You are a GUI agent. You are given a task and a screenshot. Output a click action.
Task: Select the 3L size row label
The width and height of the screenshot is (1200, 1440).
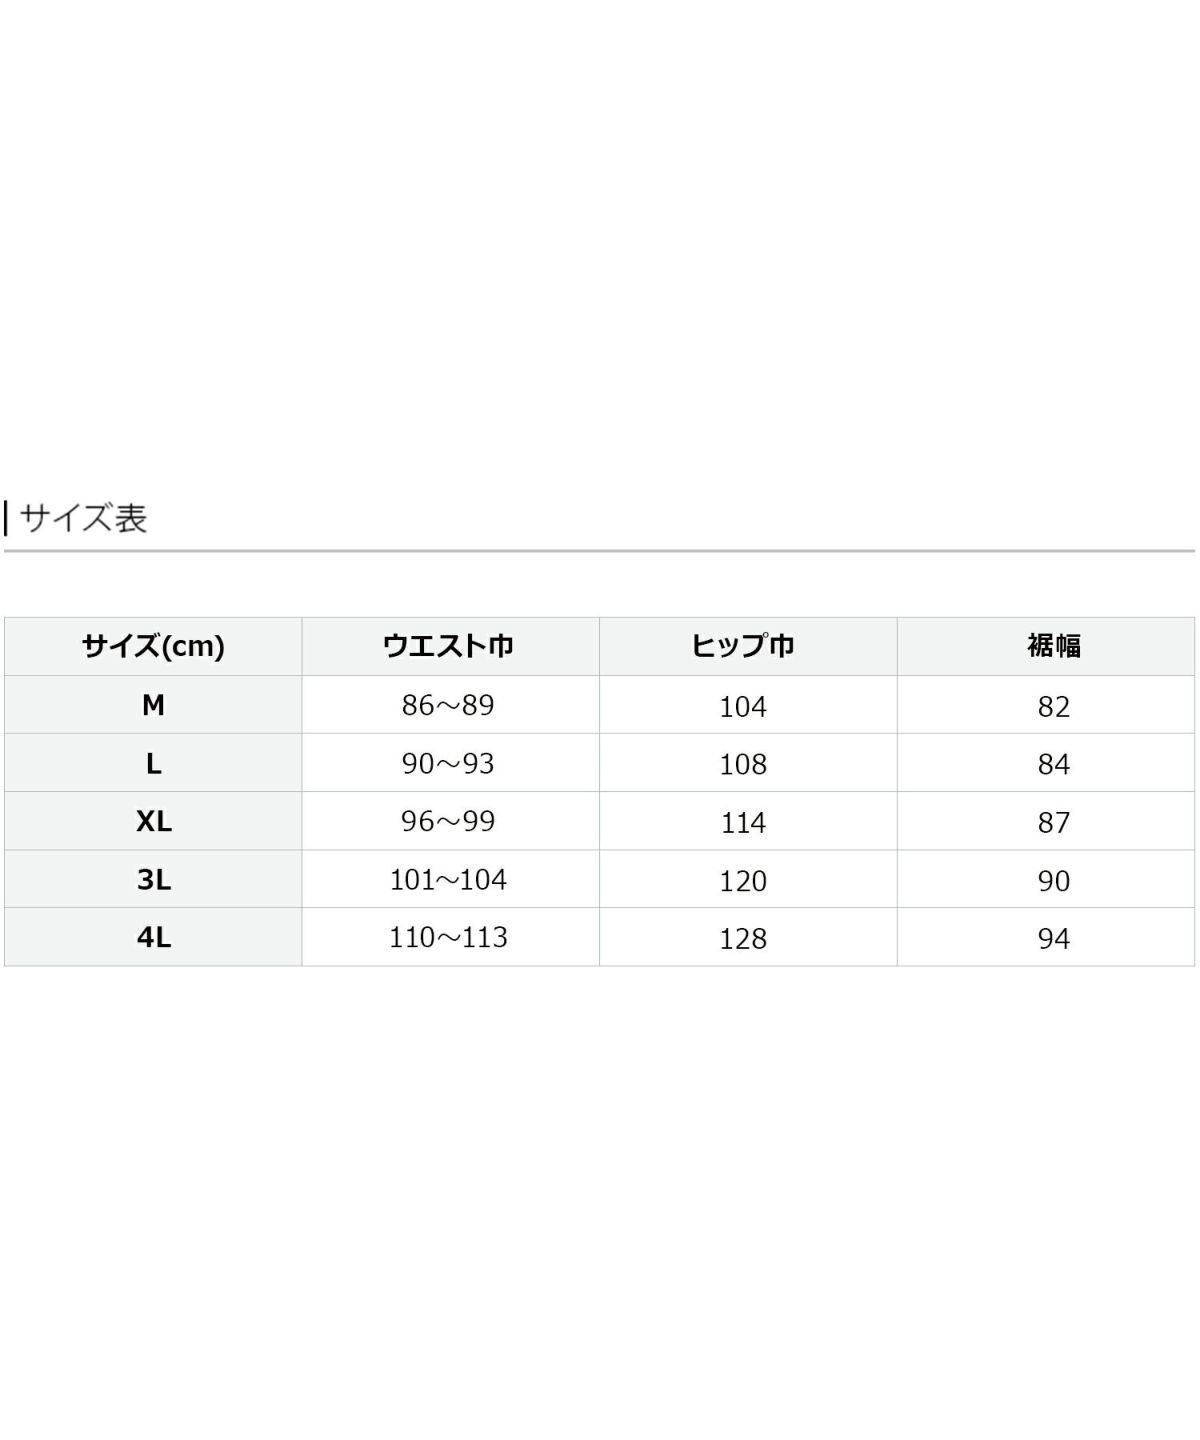pos(153,880)
